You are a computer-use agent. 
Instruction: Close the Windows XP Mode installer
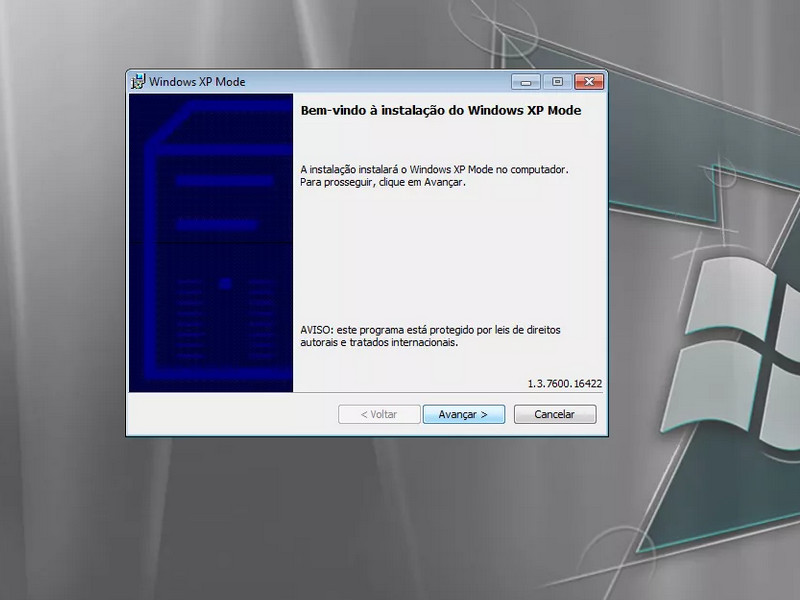point(589,82)
